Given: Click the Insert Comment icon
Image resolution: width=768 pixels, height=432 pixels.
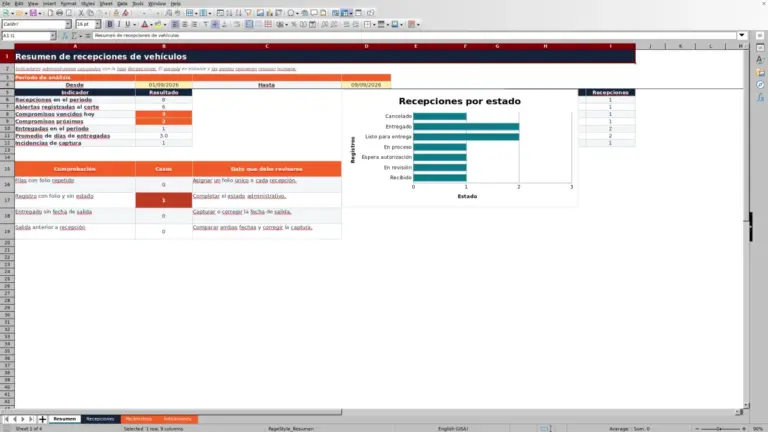Looking at the screenshot, I should coord(314,13).
